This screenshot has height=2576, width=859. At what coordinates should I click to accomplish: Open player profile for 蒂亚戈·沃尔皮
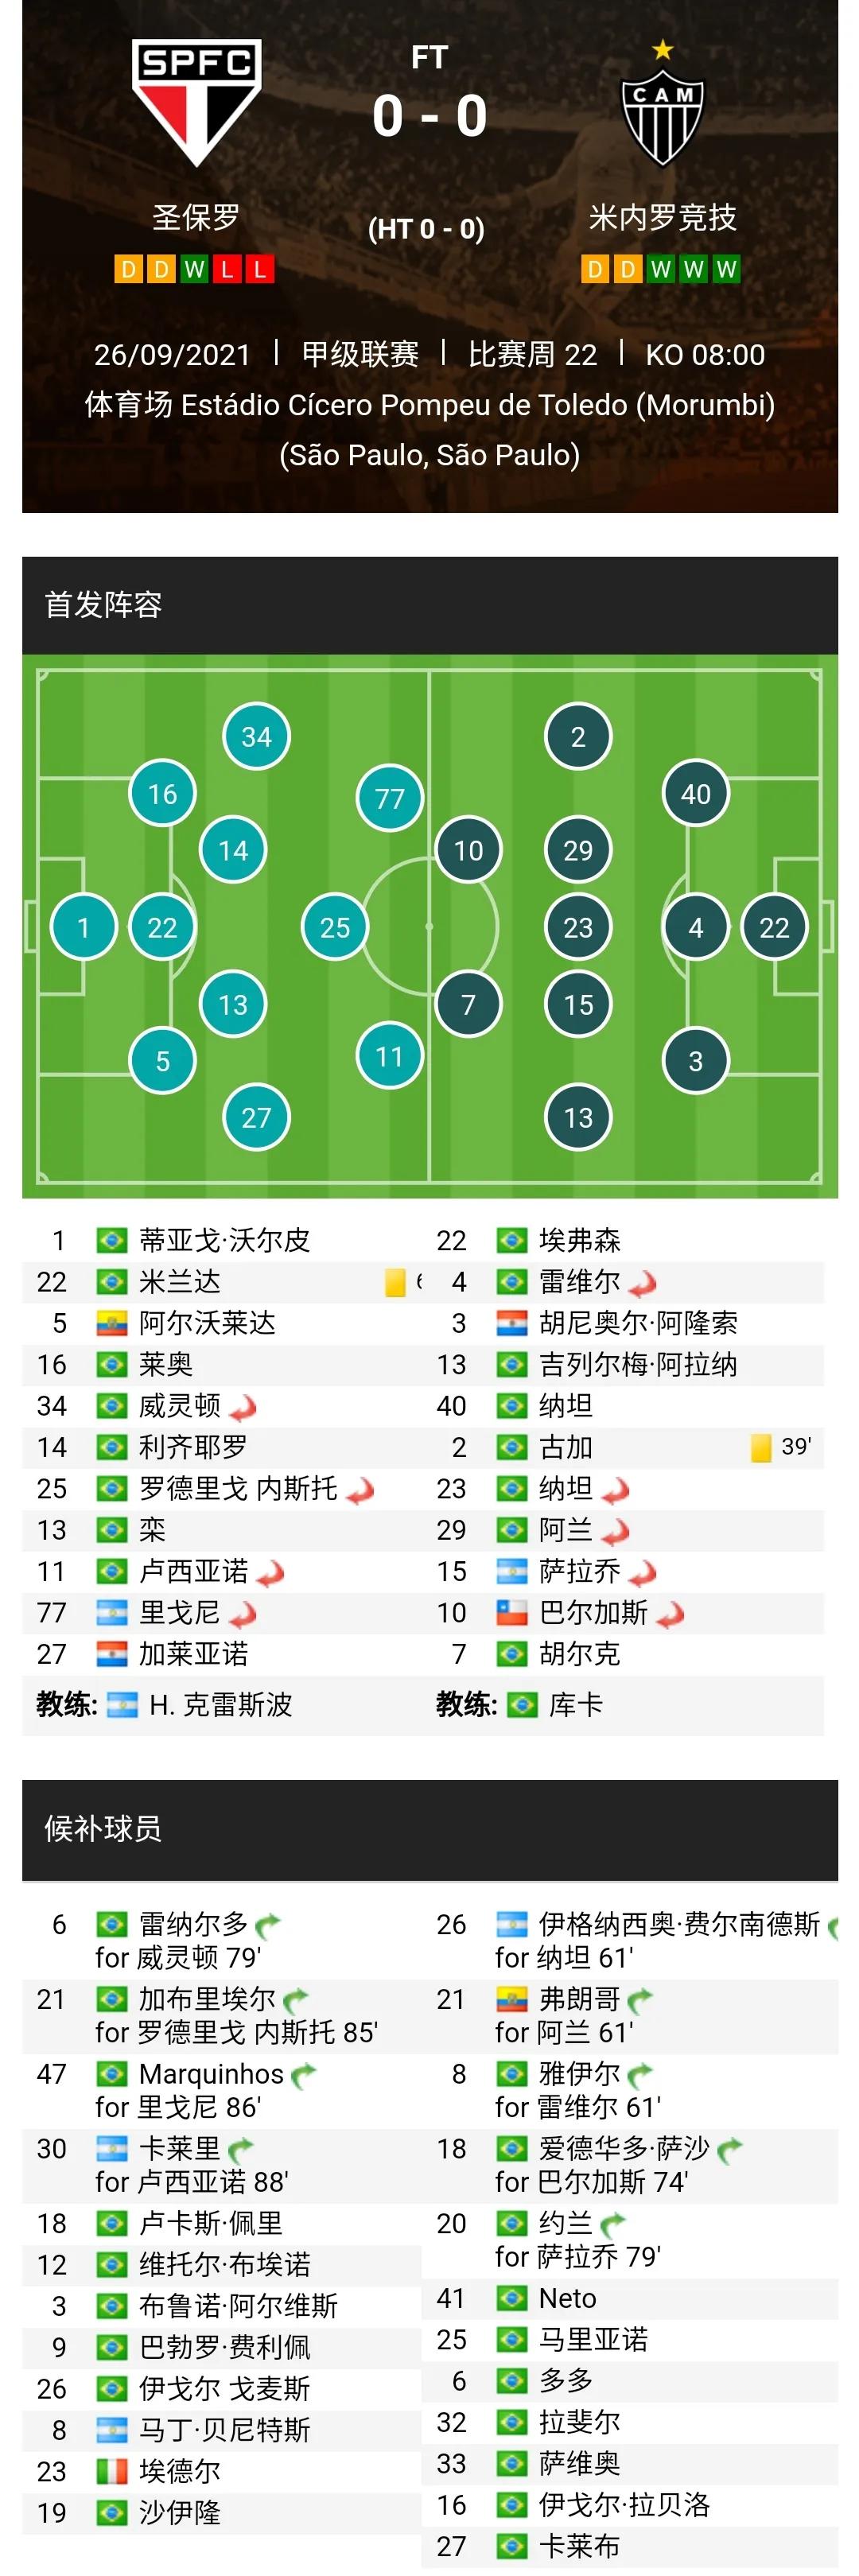(224, 1241)
